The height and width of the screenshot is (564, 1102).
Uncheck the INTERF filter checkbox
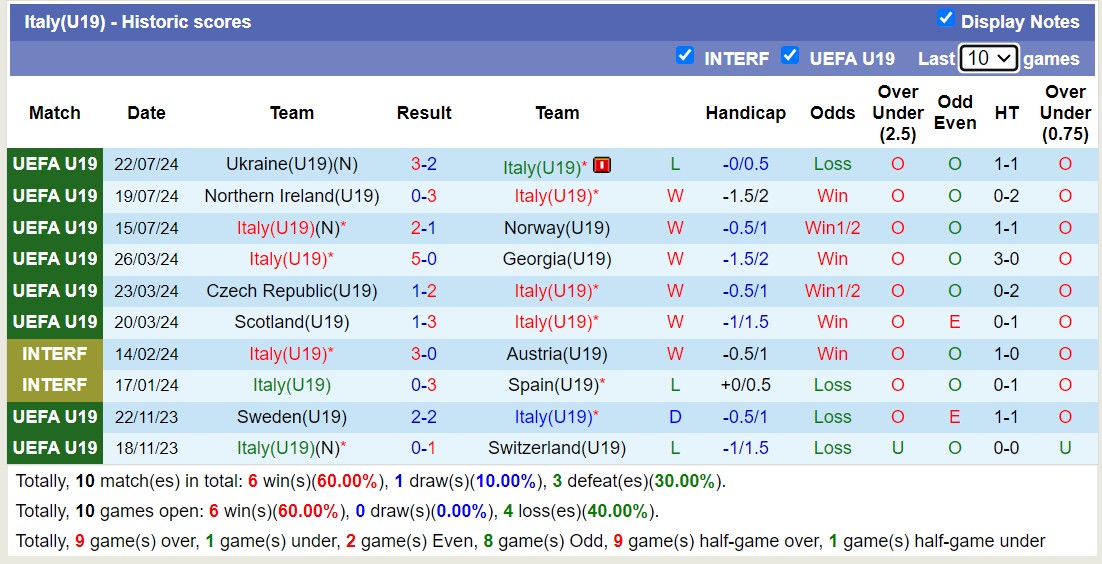pos(685,56)
